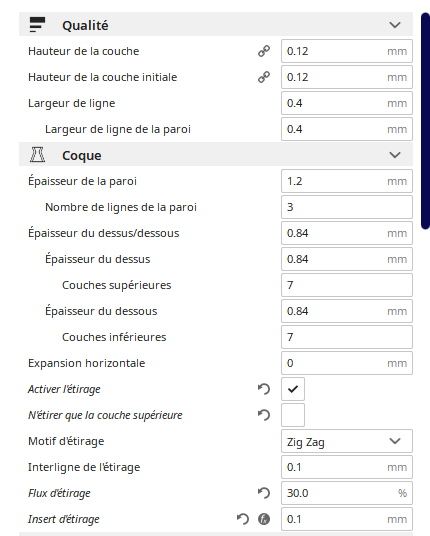Image resolution: width=430 pixels, height=536 pixels.
Task: Revert Flux d'étirage to default value
Action: tap(264, 493)
